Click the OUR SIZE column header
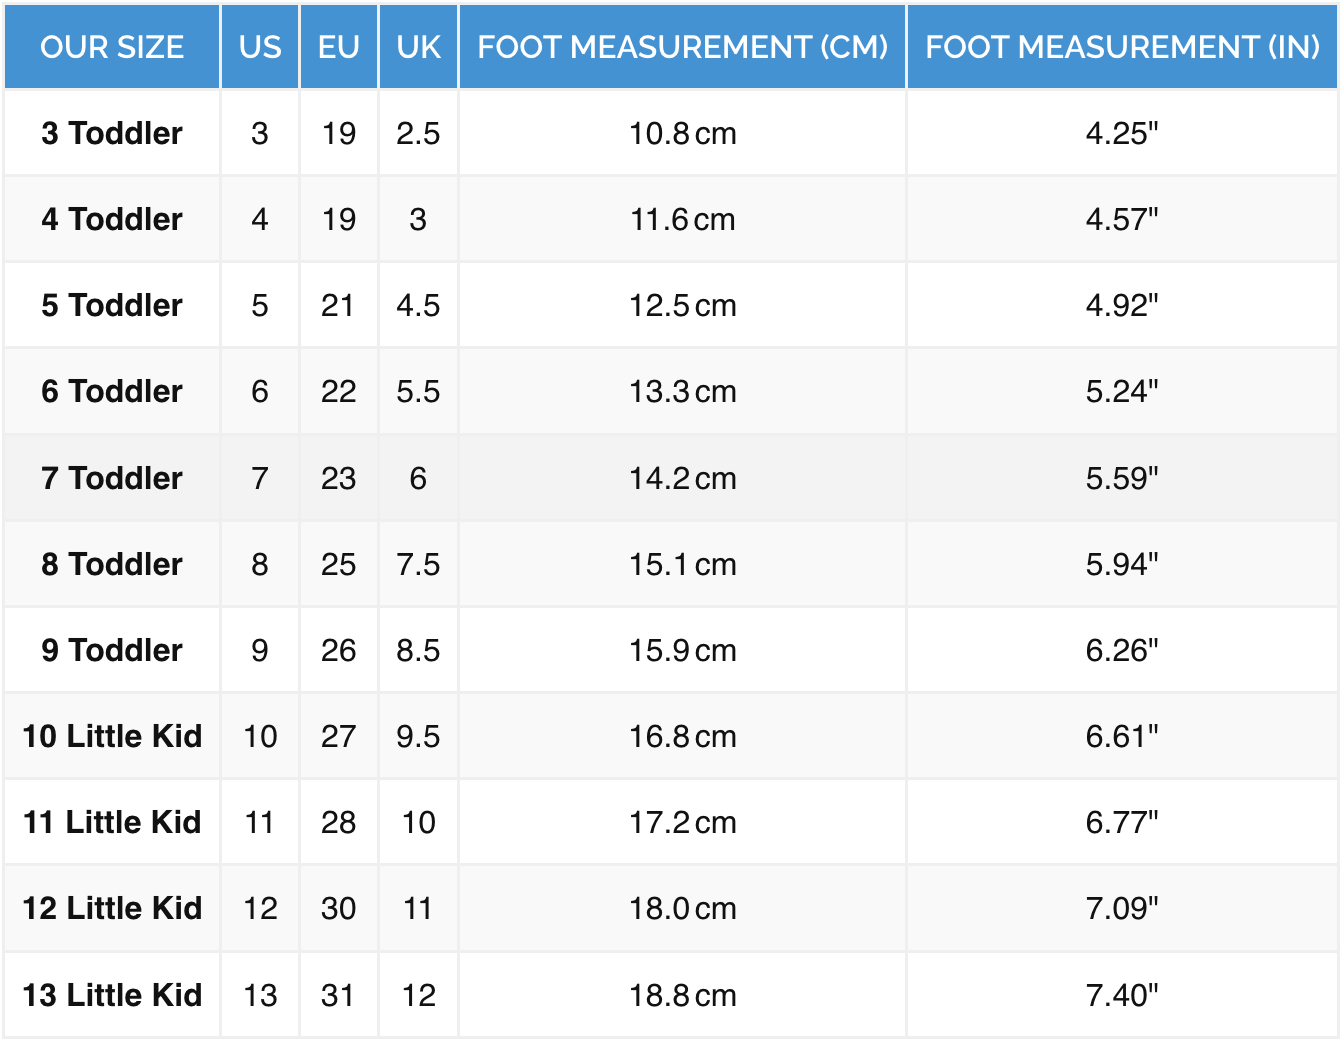This screenshot has height=1042, width=1342. (112, 47)
